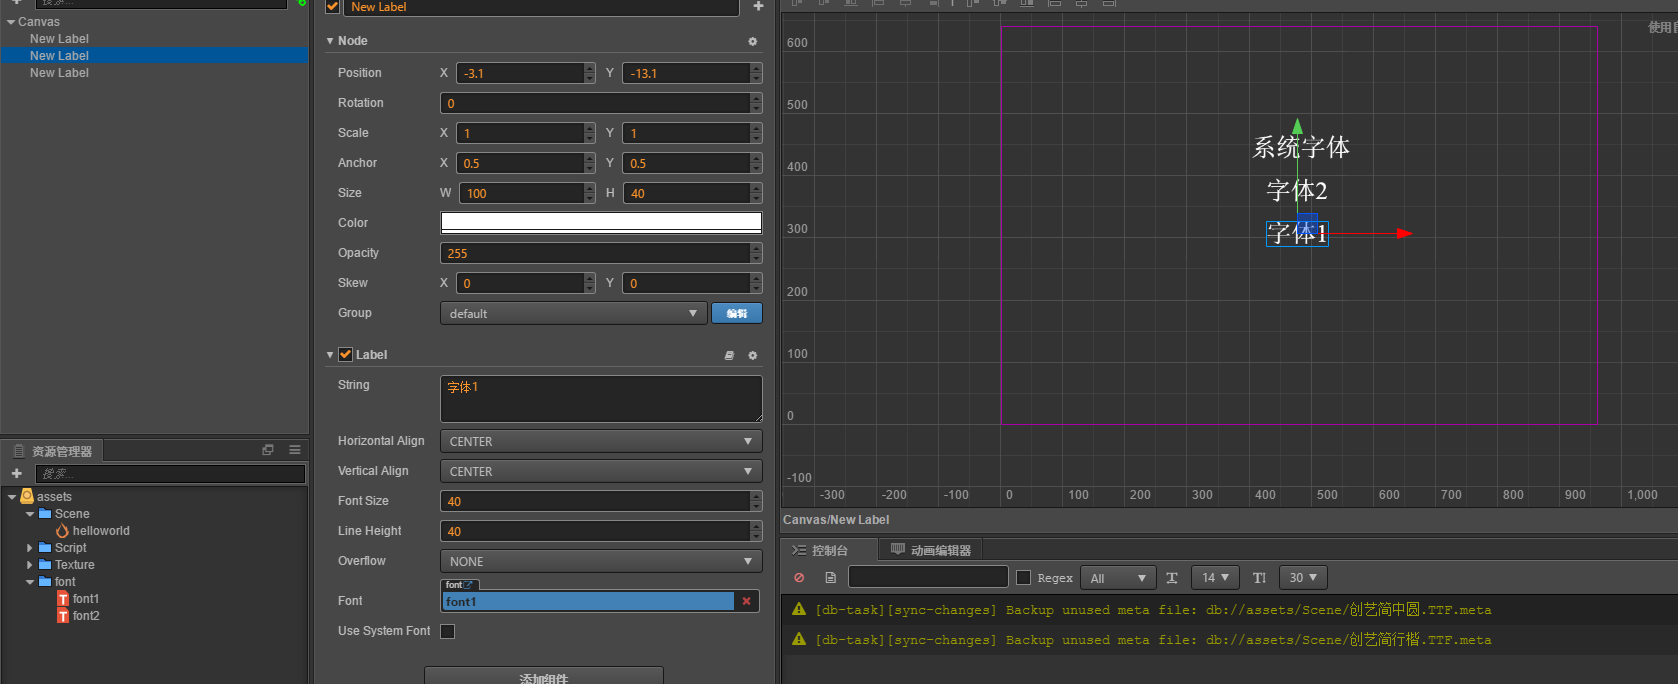The height and width of the screenshot is (684, 1678).
Task: Open the Group default dropdown
Action: pyautogui.click(x=573, y=313)
